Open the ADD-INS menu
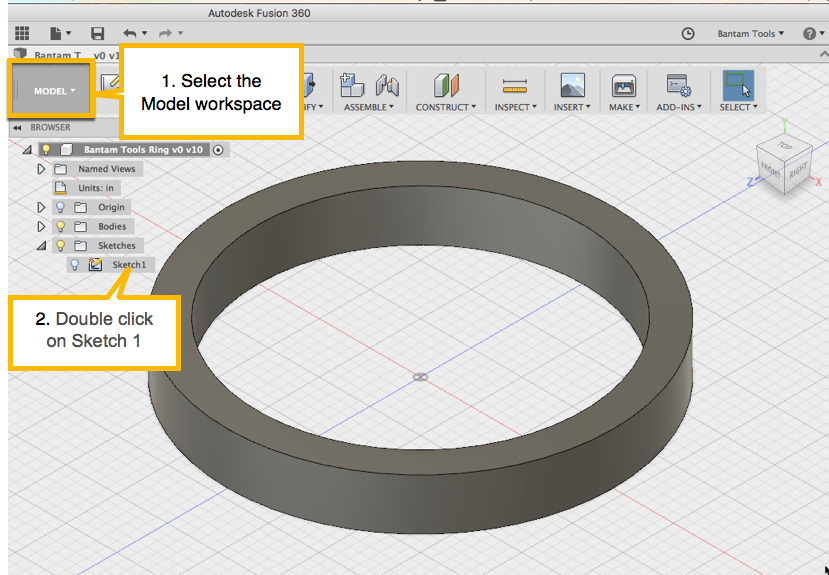 679,107
